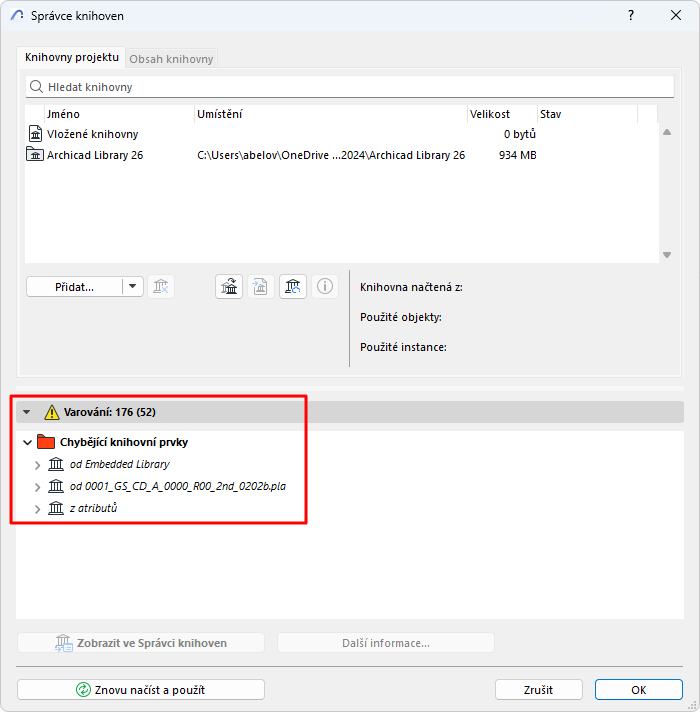Viewport: 700px width, 712px height.
Task: Click the Vložené knihovny library icon
Action: (35, 134)
